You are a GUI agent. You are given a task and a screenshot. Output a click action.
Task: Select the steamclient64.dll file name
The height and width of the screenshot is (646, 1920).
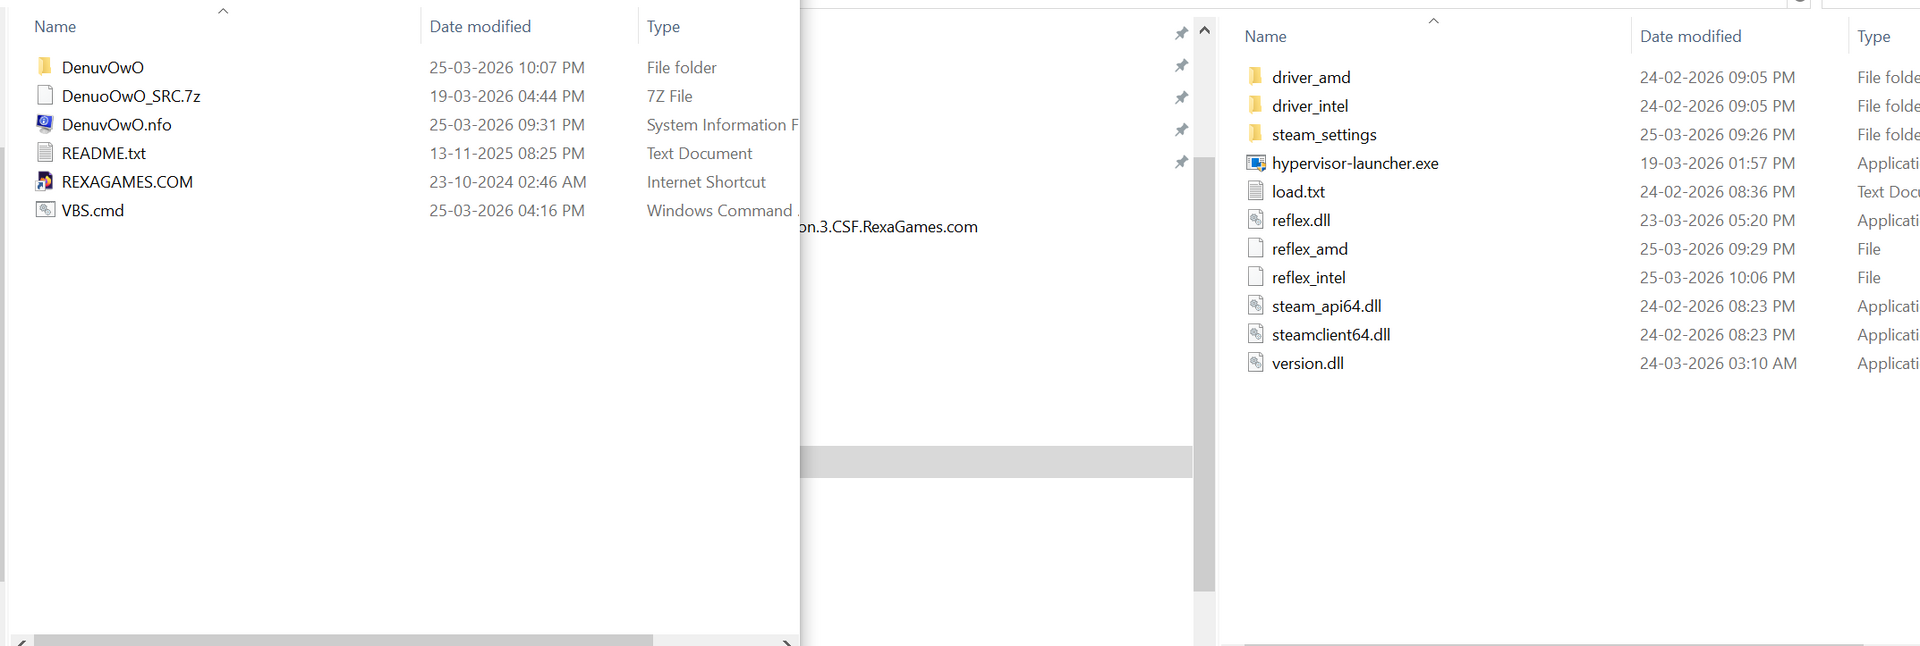point(1331,334)
